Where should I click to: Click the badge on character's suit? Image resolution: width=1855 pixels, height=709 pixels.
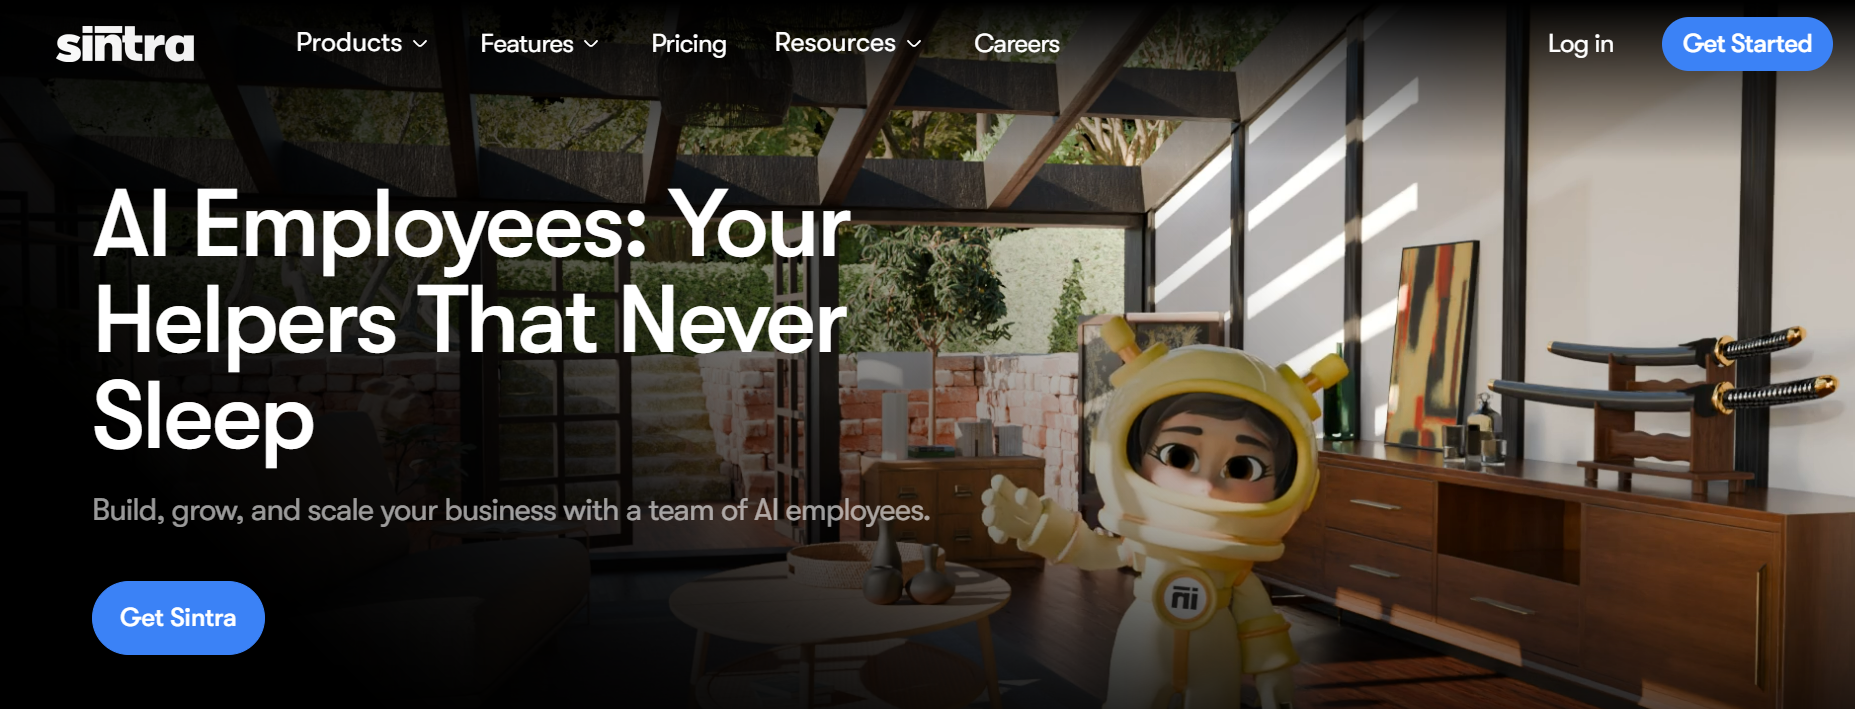1184,598
